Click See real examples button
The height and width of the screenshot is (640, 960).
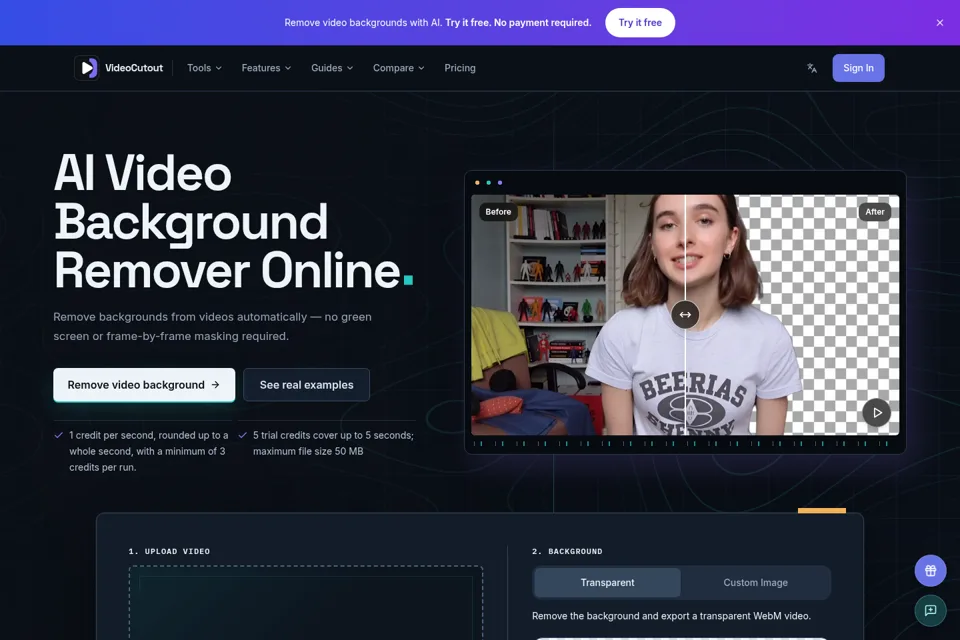point(306,385)
